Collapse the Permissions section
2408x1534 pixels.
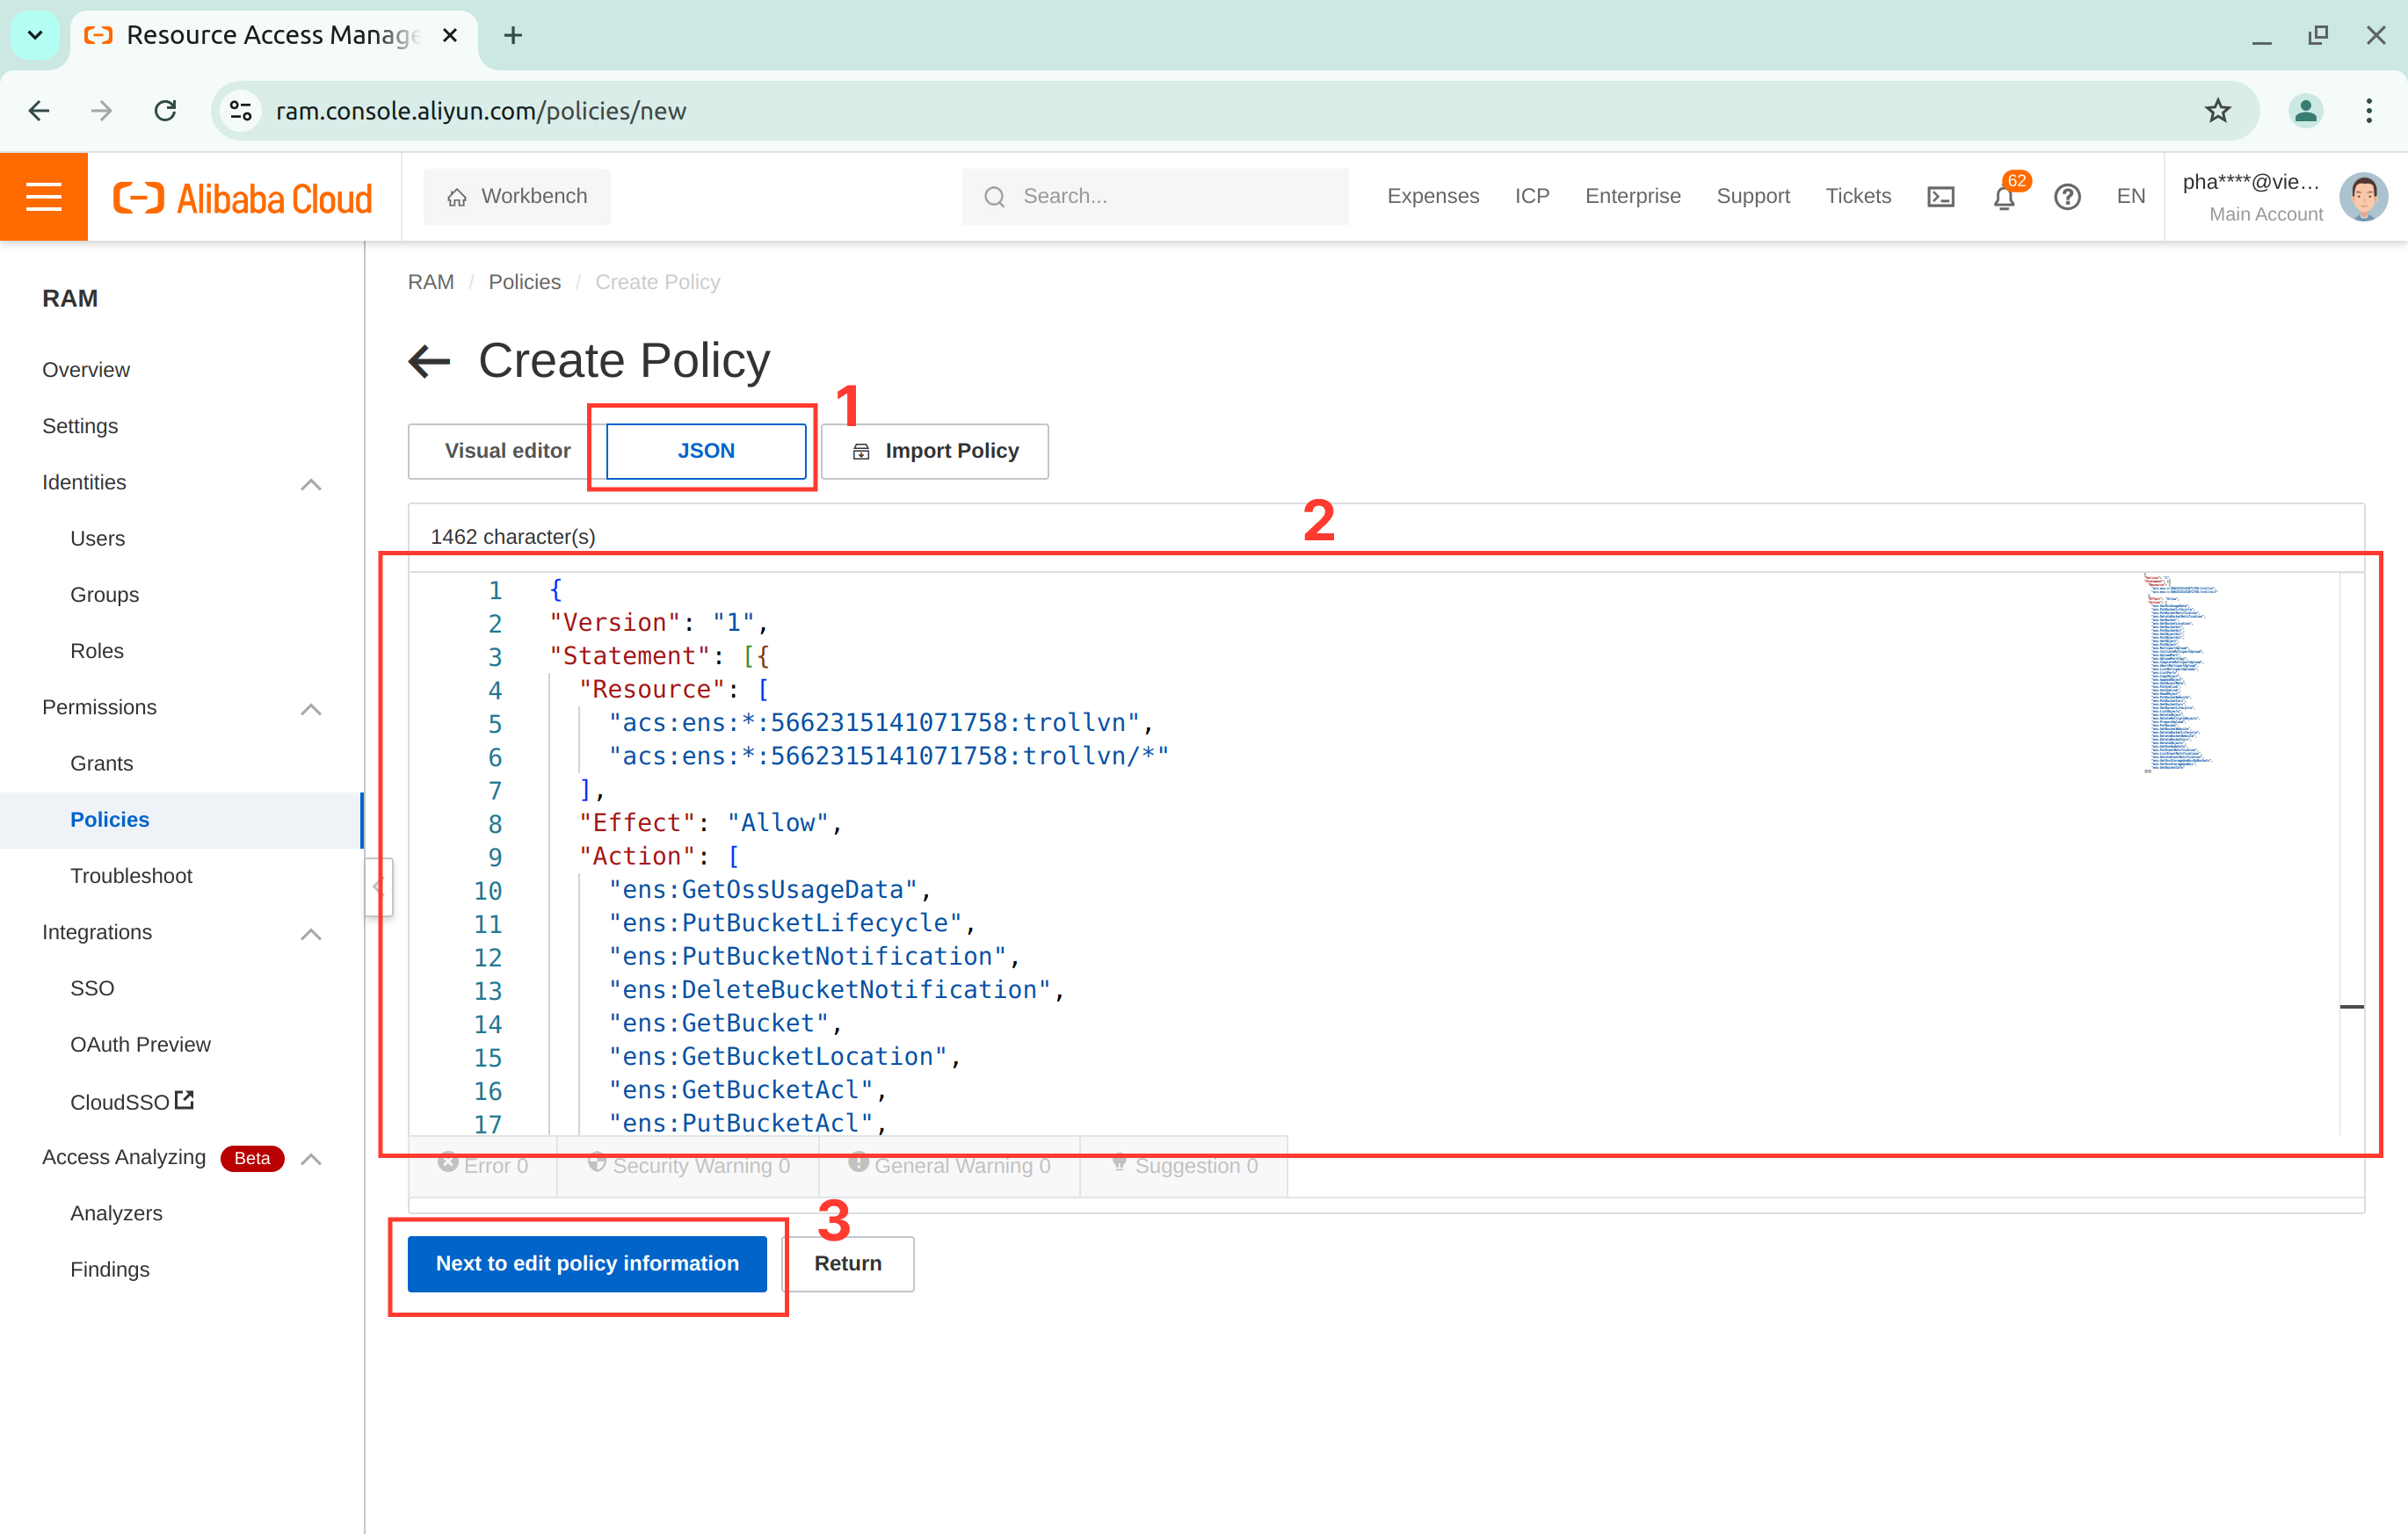point(311,709)
